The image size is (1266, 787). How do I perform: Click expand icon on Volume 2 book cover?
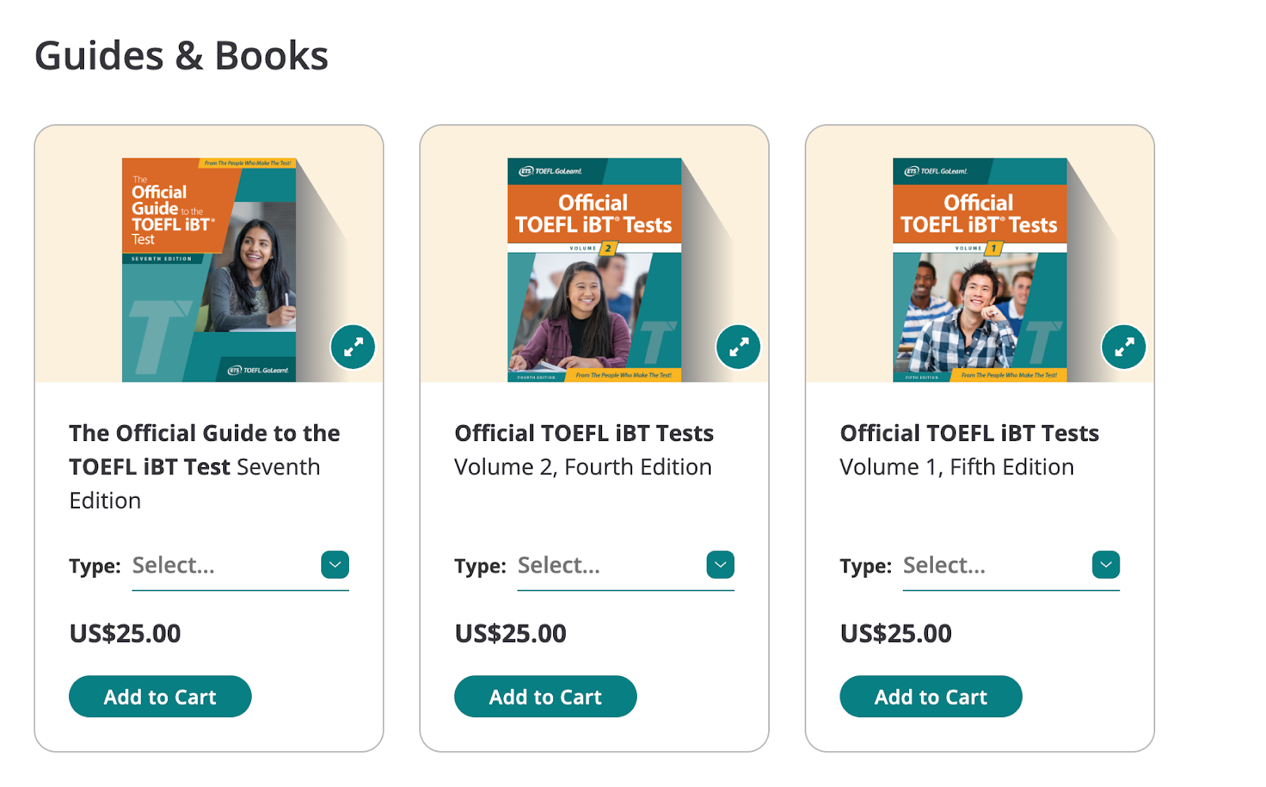click(738, 347)
